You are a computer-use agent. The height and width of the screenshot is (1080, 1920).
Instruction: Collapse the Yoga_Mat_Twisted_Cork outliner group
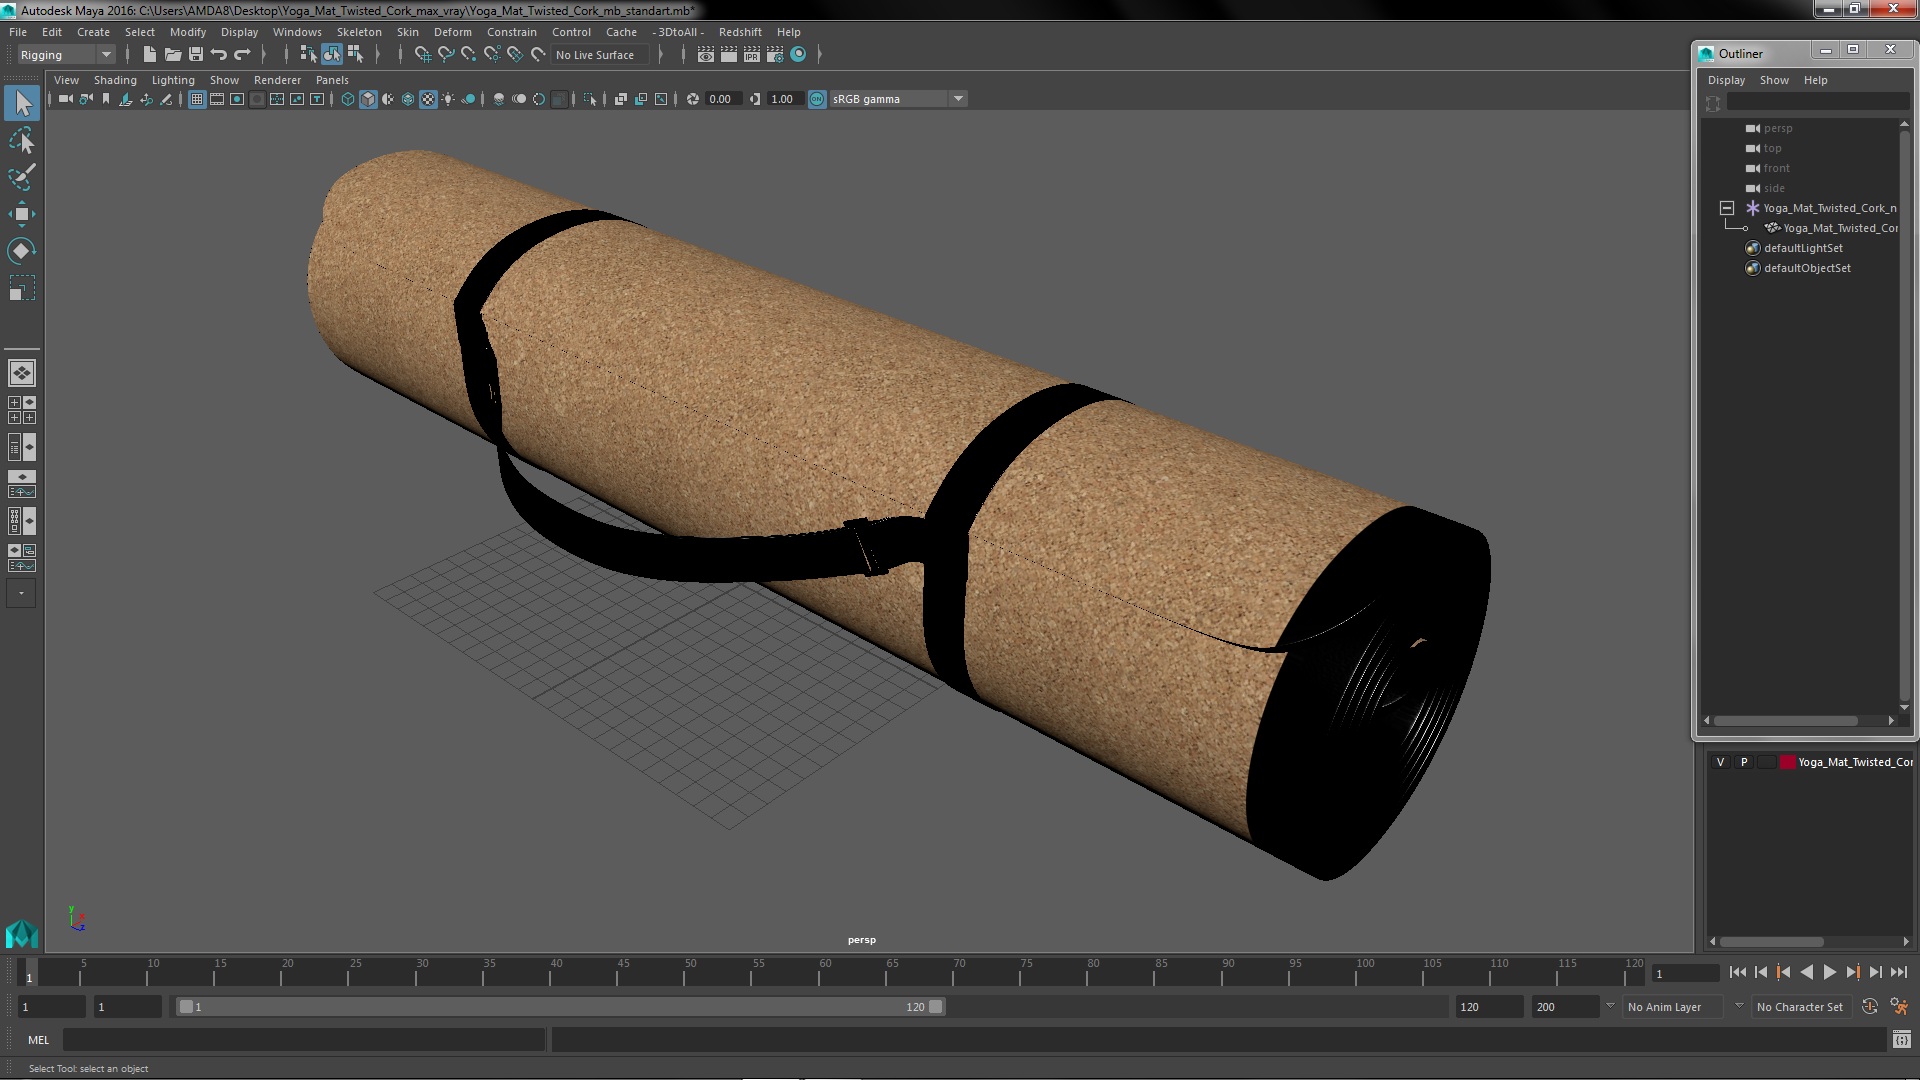point(1726,208)
